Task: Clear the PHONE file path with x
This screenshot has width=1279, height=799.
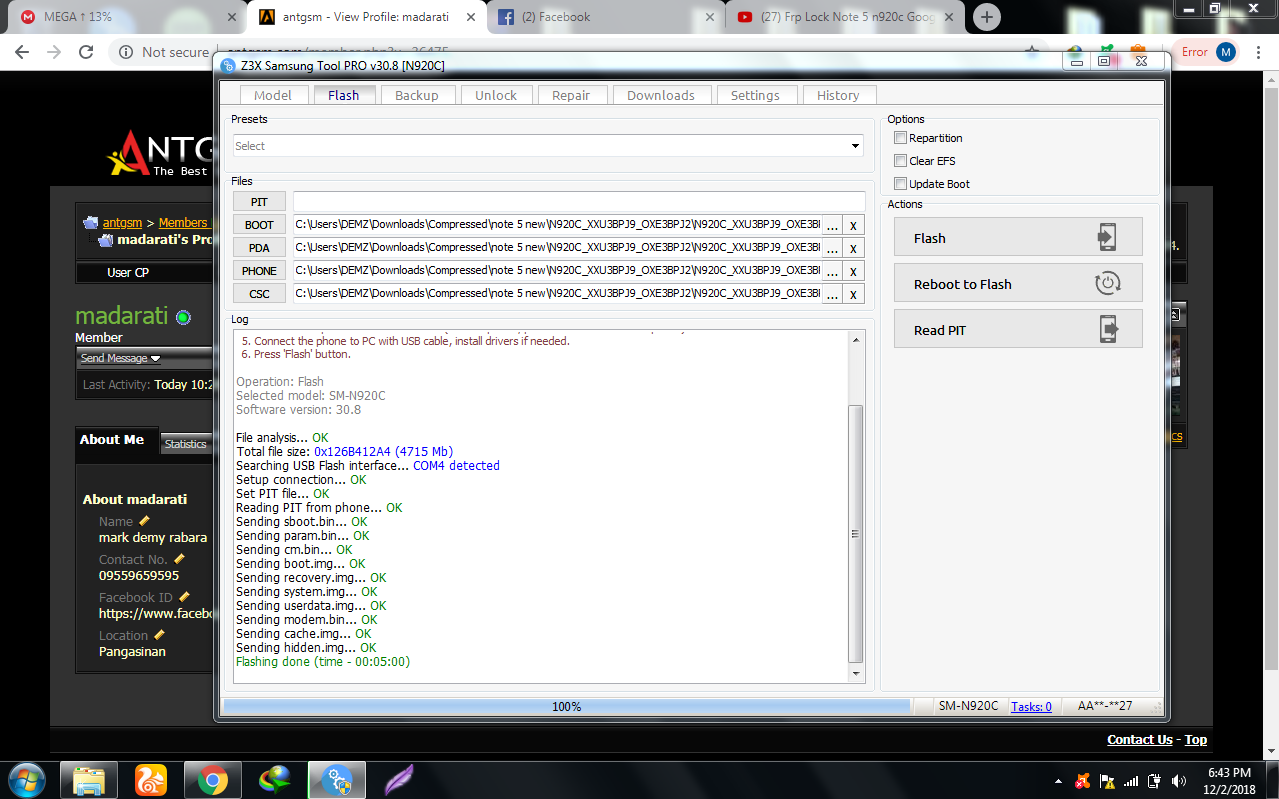Action: [853, 271]
